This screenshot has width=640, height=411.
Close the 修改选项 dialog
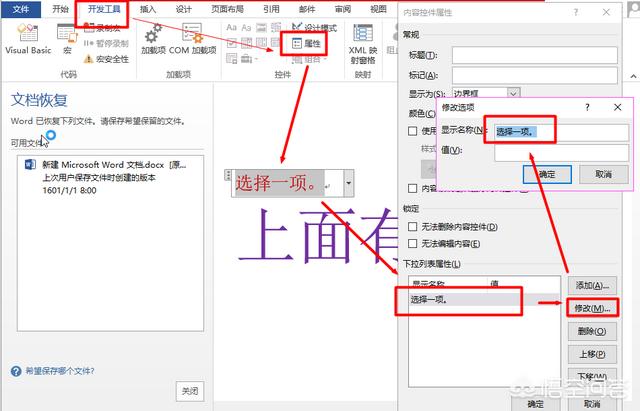tap(618, 107)
